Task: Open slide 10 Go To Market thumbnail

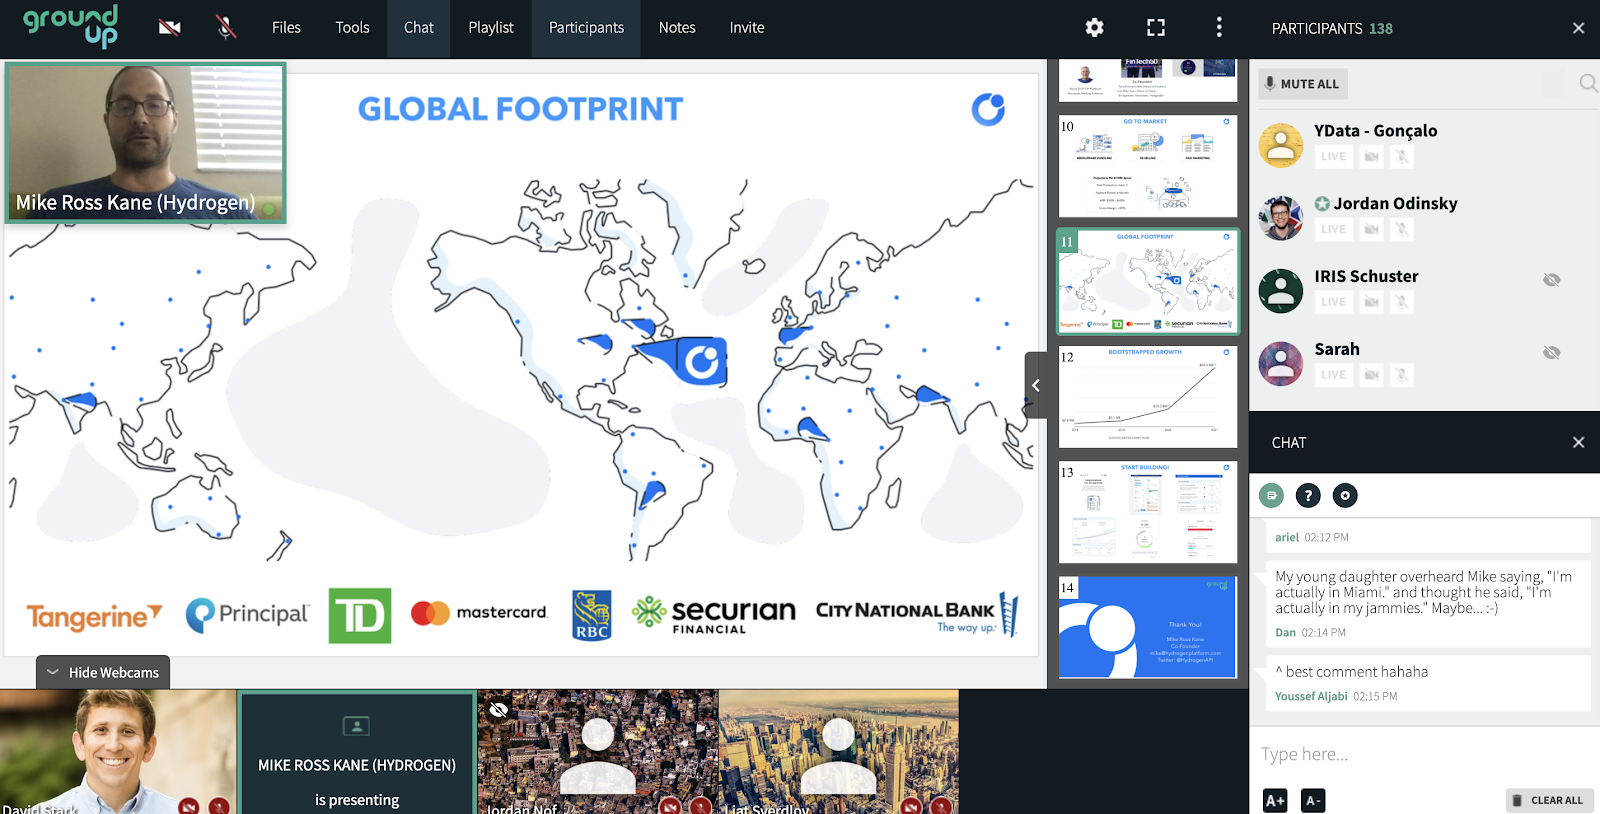Action: point(1148,166)
